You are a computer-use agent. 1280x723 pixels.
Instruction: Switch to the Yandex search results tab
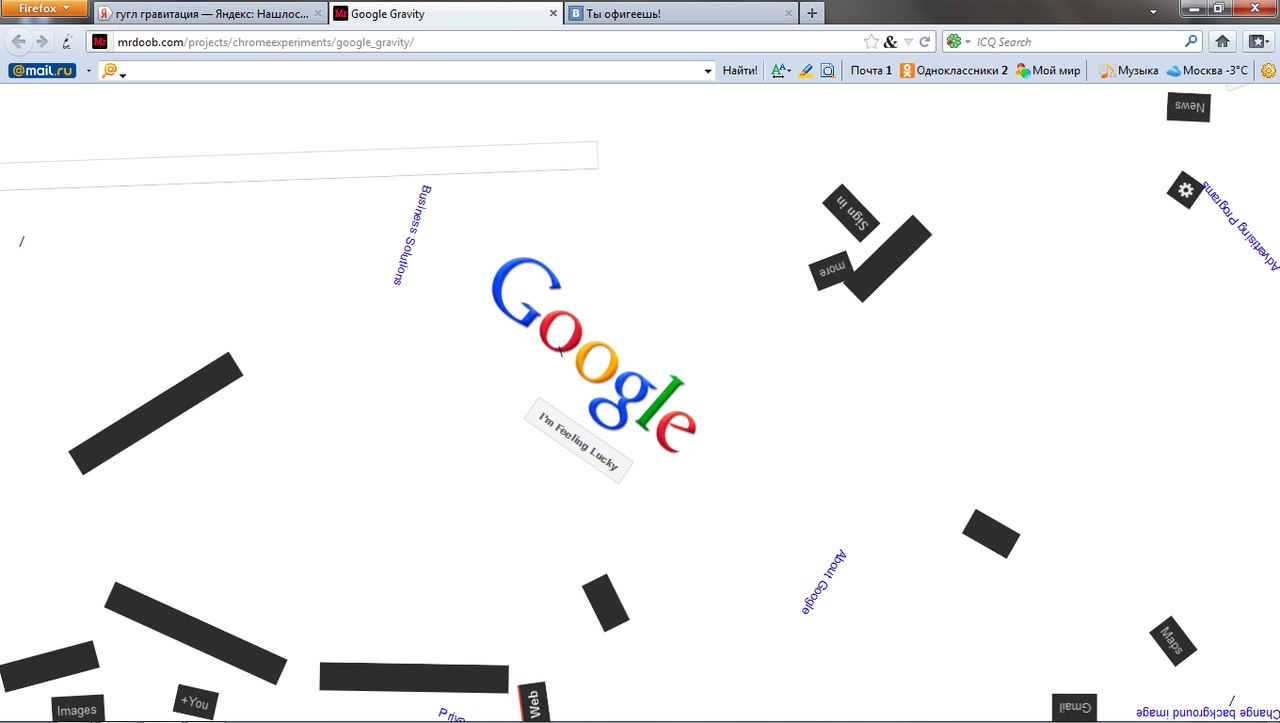pos(212,14)
